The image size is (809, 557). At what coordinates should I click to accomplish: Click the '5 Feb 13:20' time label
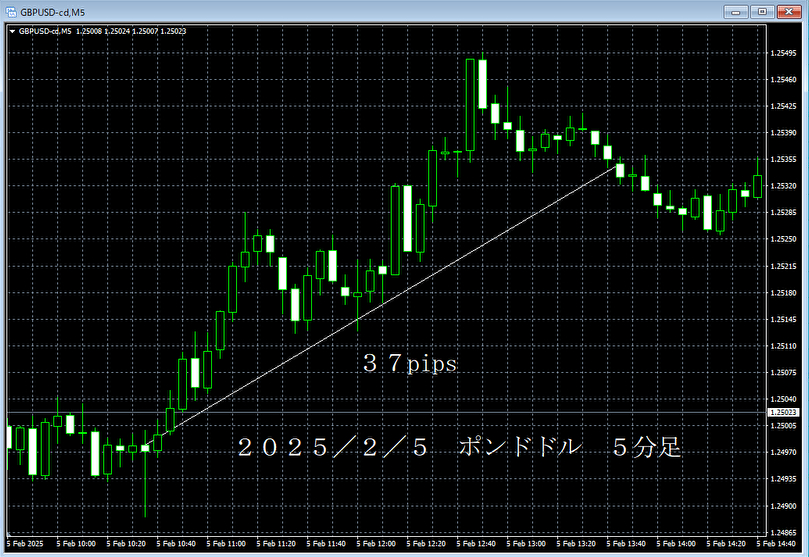click(x=576, y=544)
